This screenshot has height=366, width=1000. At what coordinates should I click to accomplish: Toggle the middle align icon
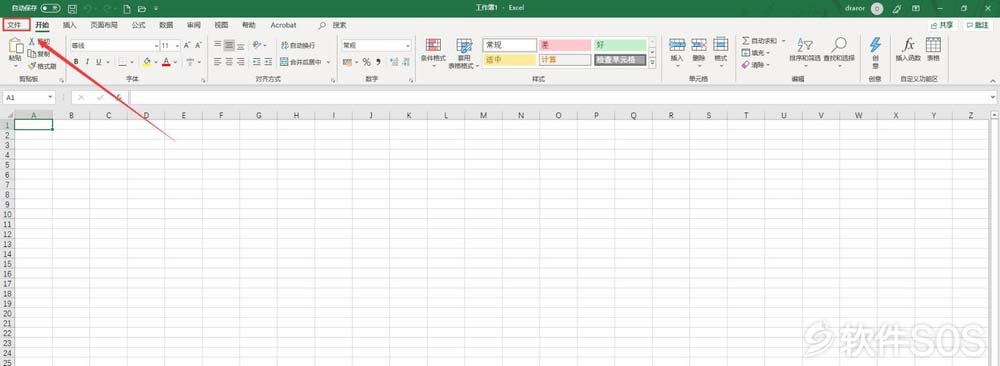tap(229, 45)
